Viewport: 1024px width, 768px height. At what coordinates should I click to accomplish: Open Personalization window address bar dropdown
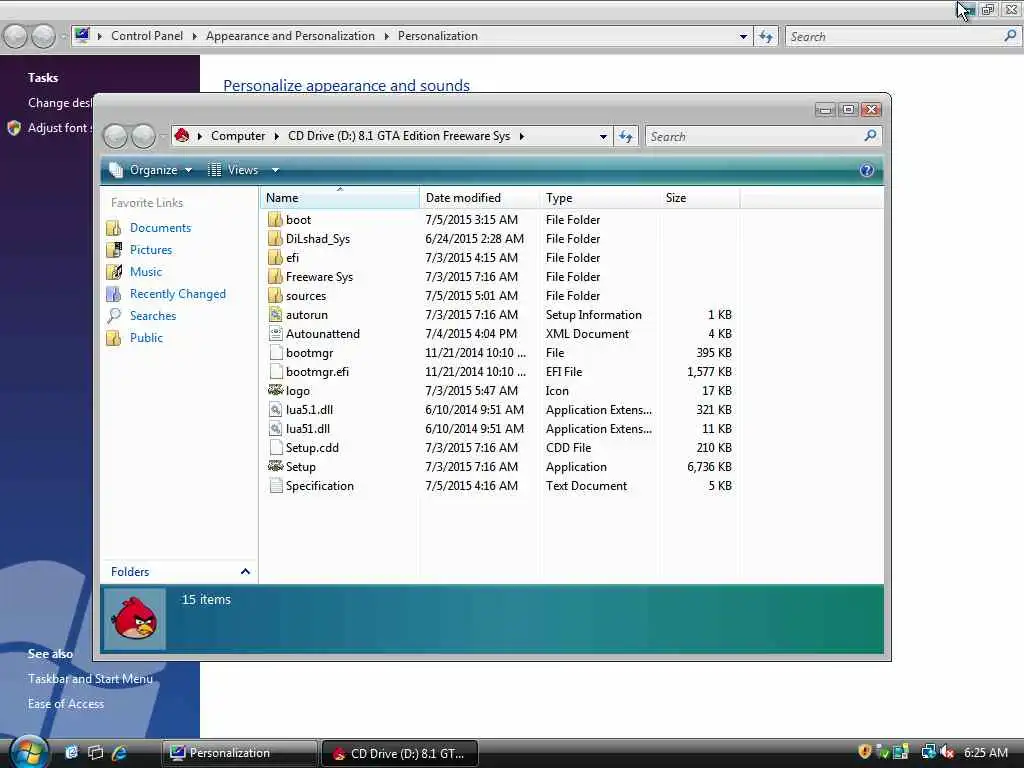click(743, 37)
